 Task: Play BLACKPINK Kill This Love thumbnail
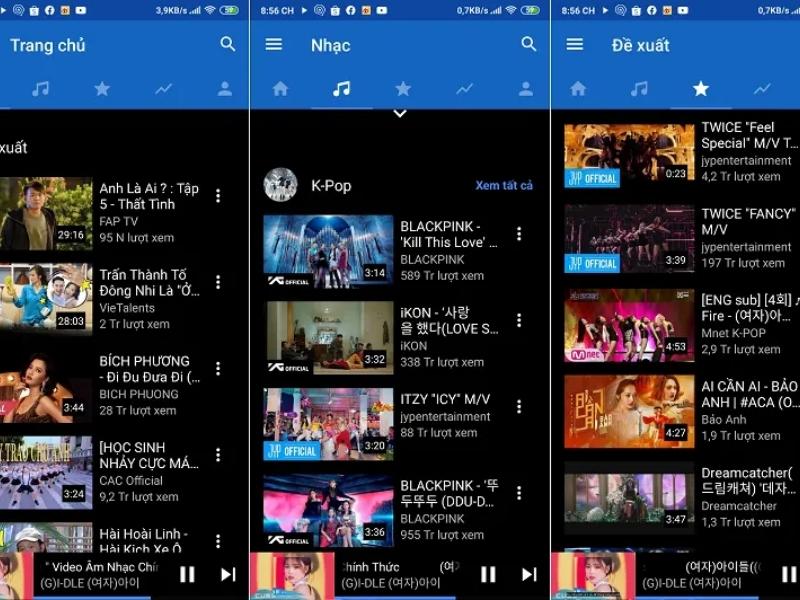click(328, 252)
